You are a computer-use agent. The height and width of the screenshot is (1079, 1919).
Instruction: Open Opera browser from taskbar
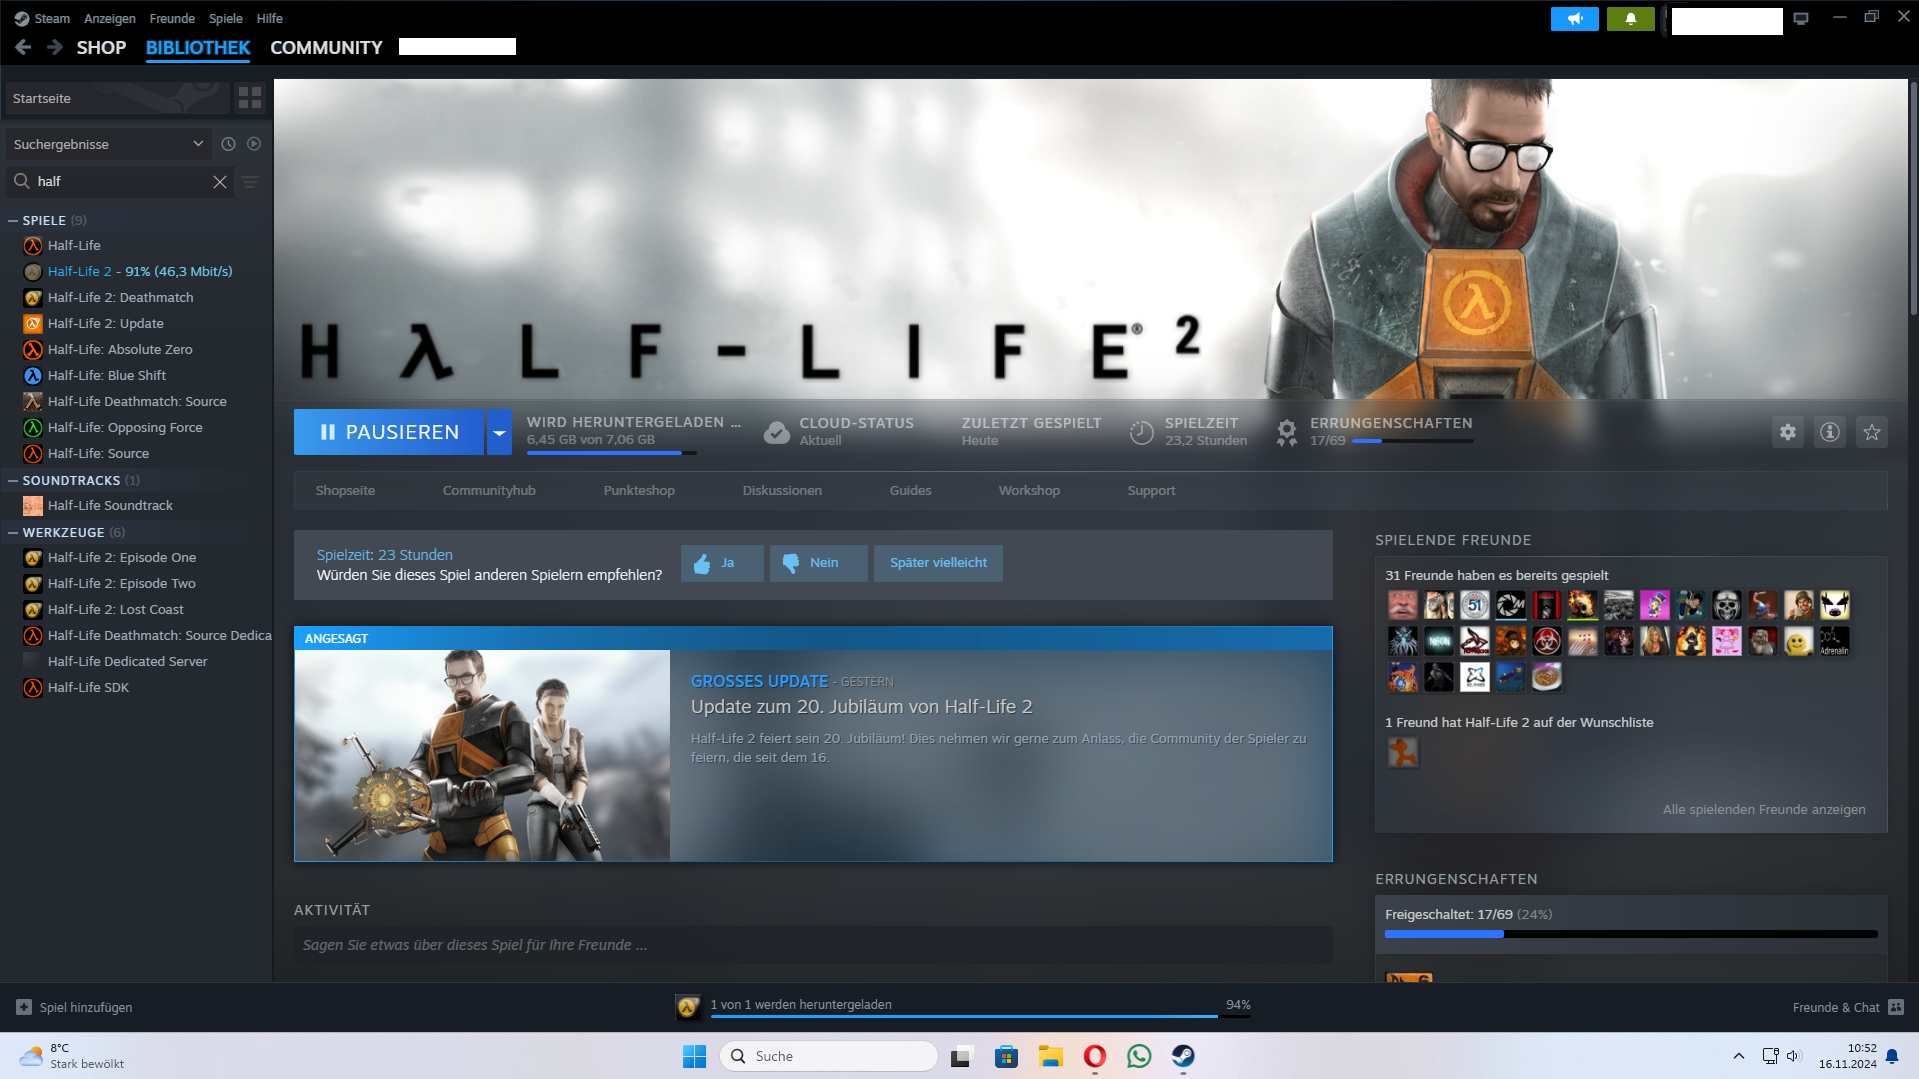(x=1095, y=1056)
